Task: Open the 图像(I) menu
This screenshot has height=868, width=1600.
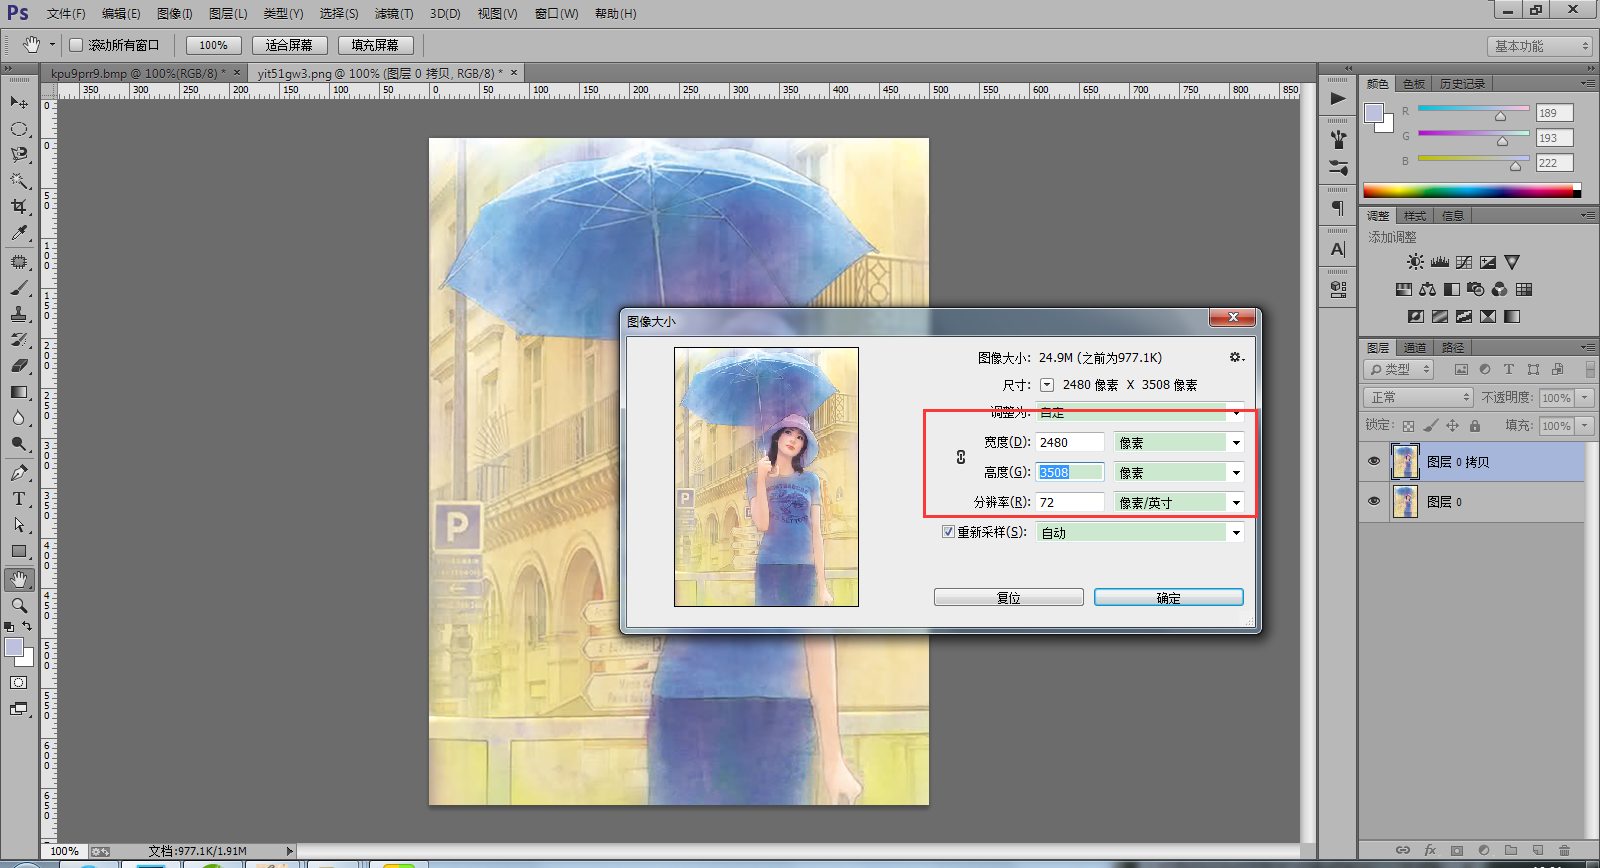Action: click(x=175, y=14)
